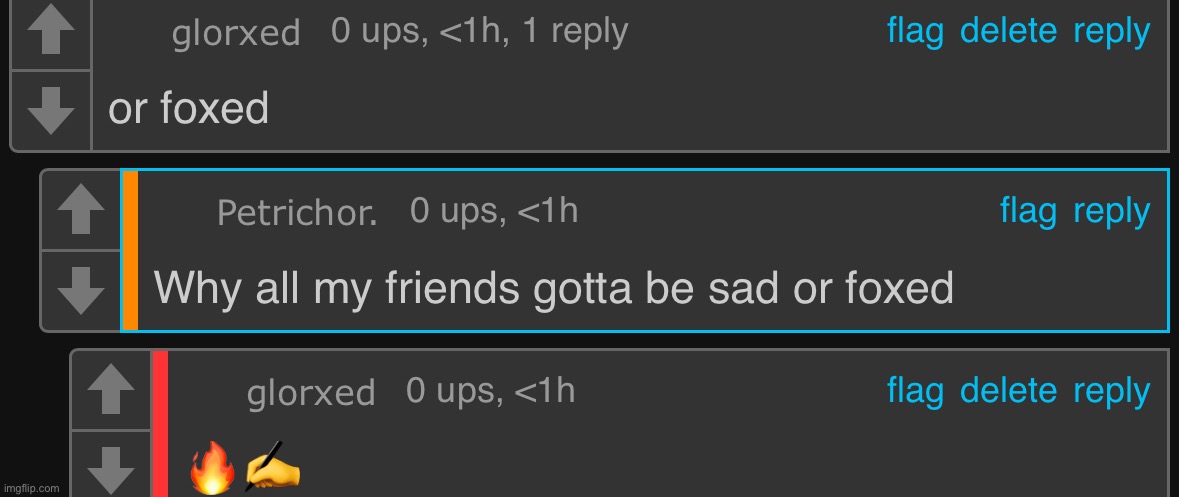1179x497 pixels.
Task: Flag Petrichor's comment
Action: (x=1028, y=211)
